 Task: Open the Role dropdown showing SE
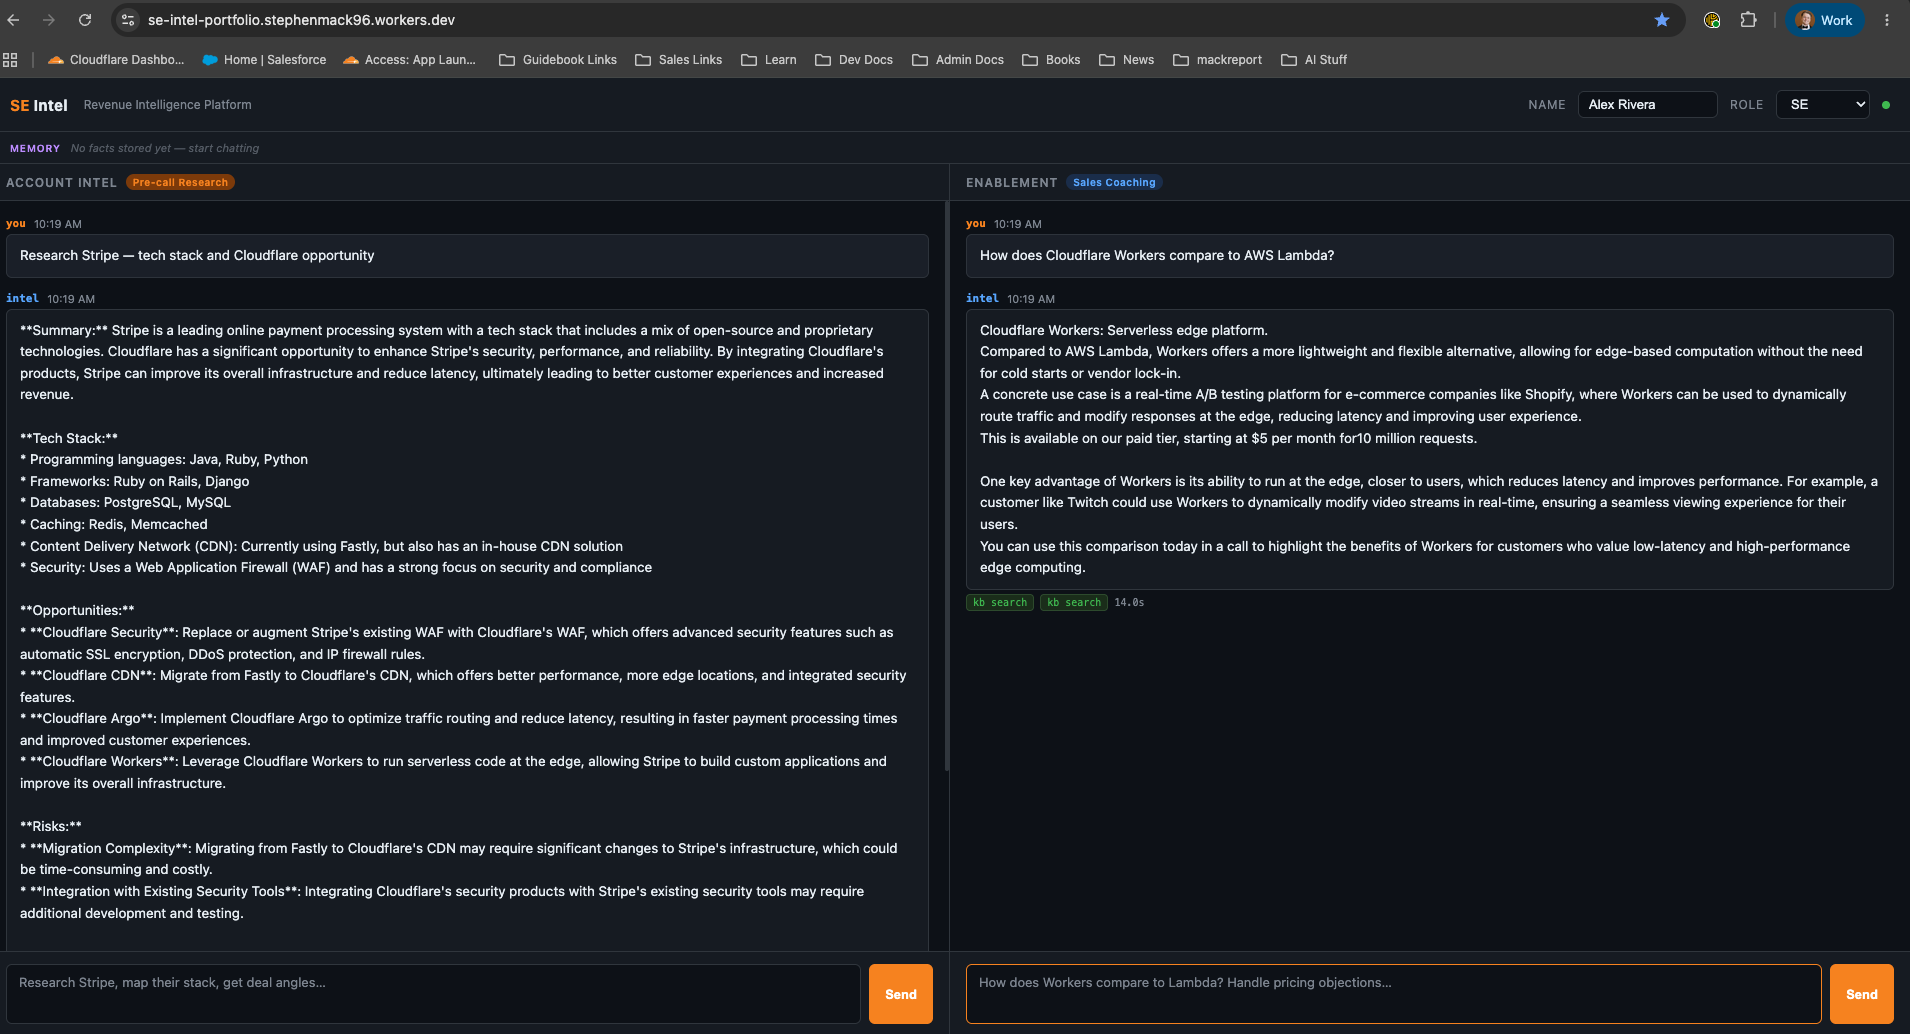(1823, 104)
